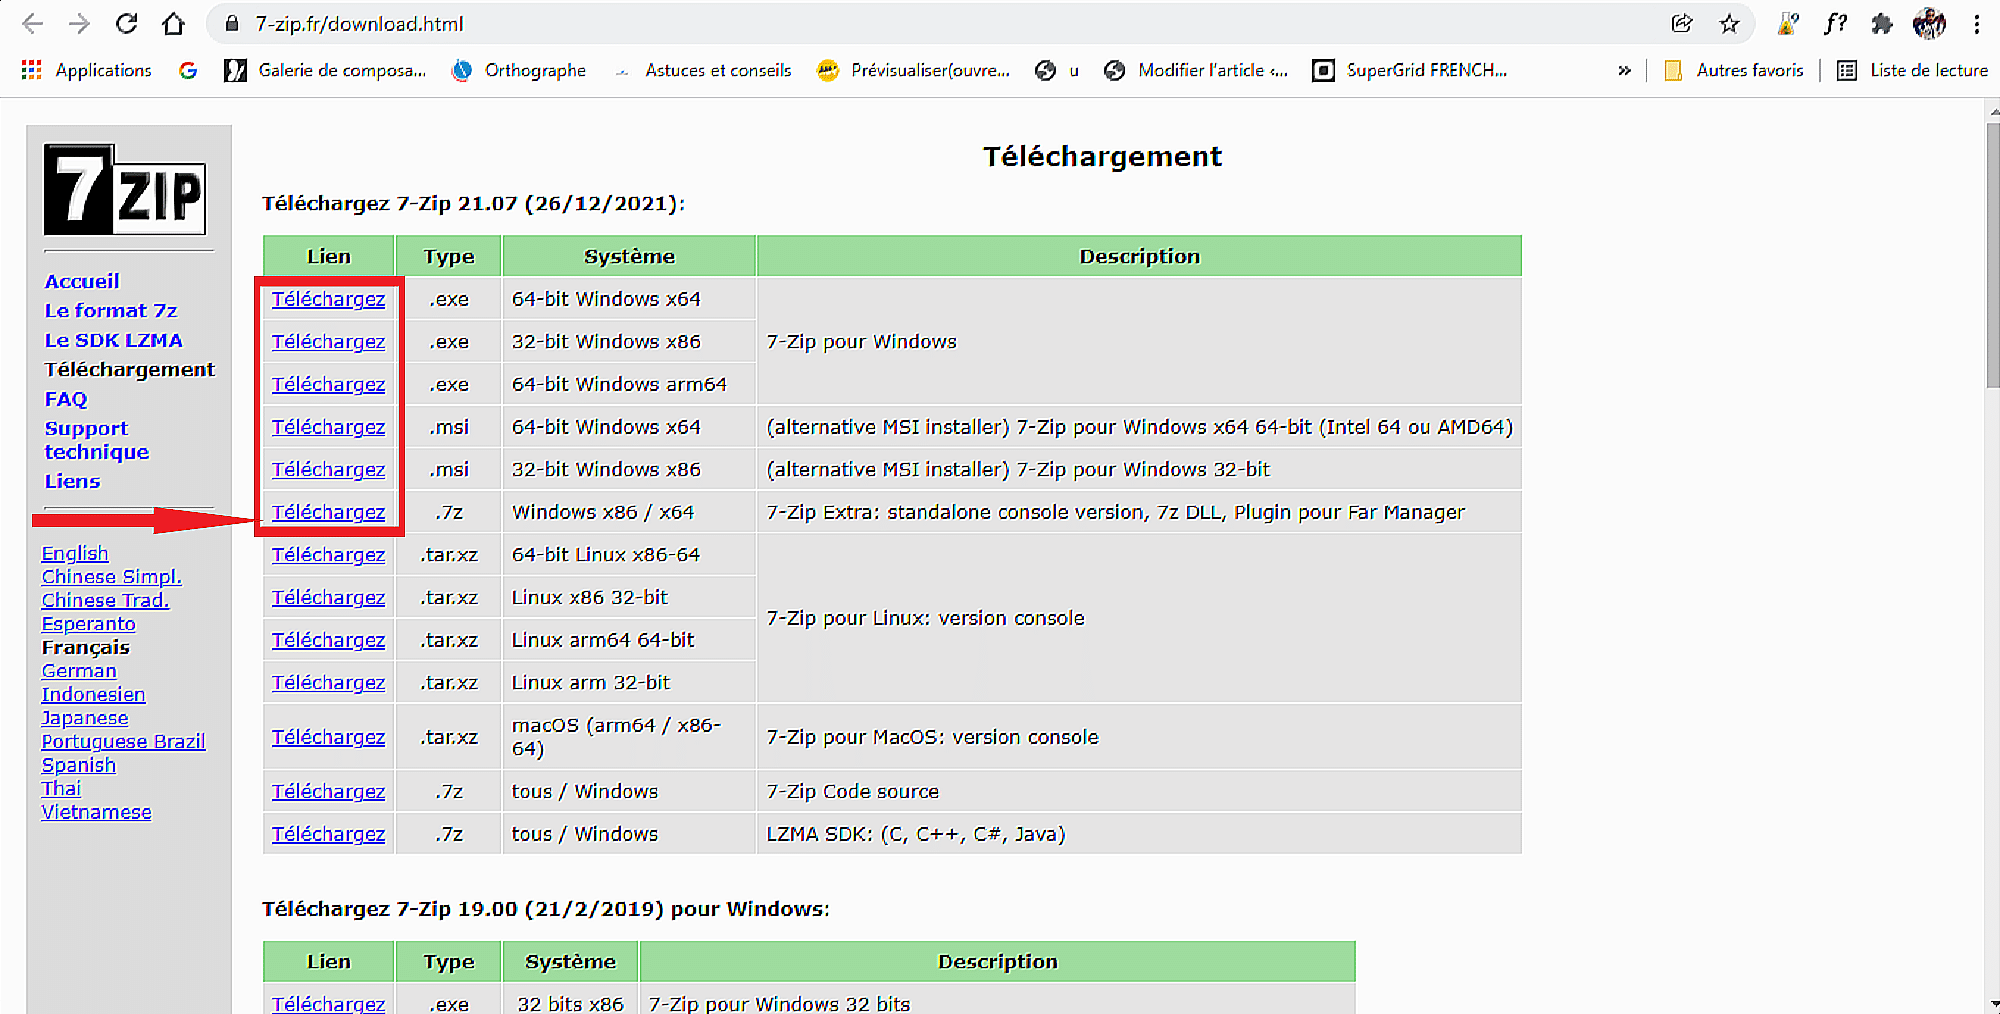
Task: Download 7-Zip Code source .7z
Action: [328, 791]
